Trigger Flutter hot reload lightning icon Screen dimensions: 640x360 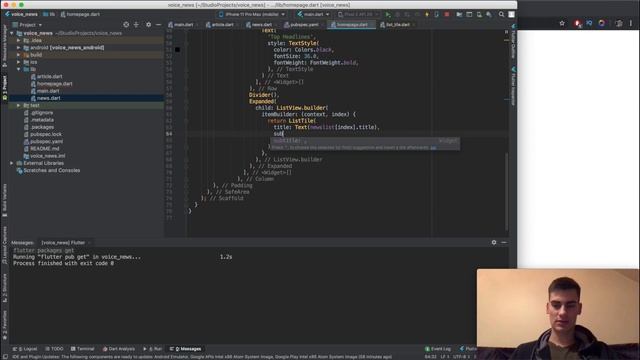[427, 14]
